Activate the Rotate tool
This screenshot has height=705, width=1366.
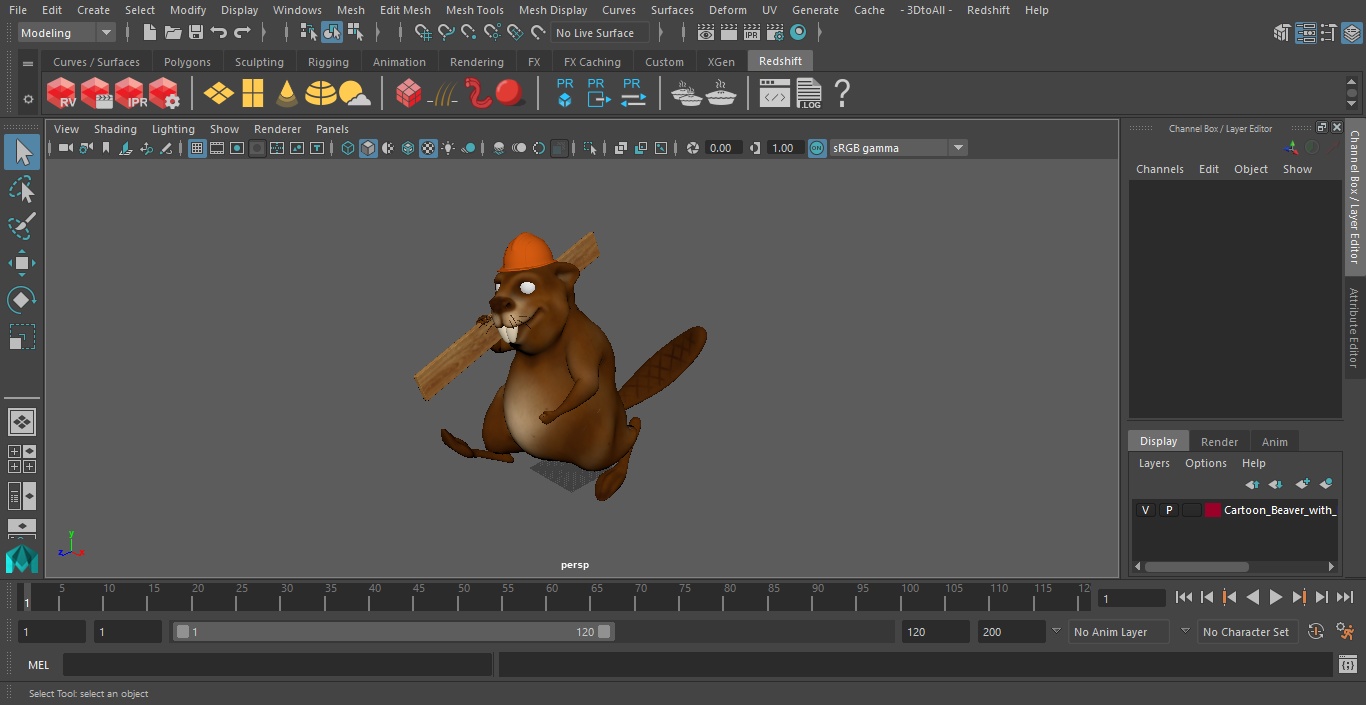(x=21, y=300)
